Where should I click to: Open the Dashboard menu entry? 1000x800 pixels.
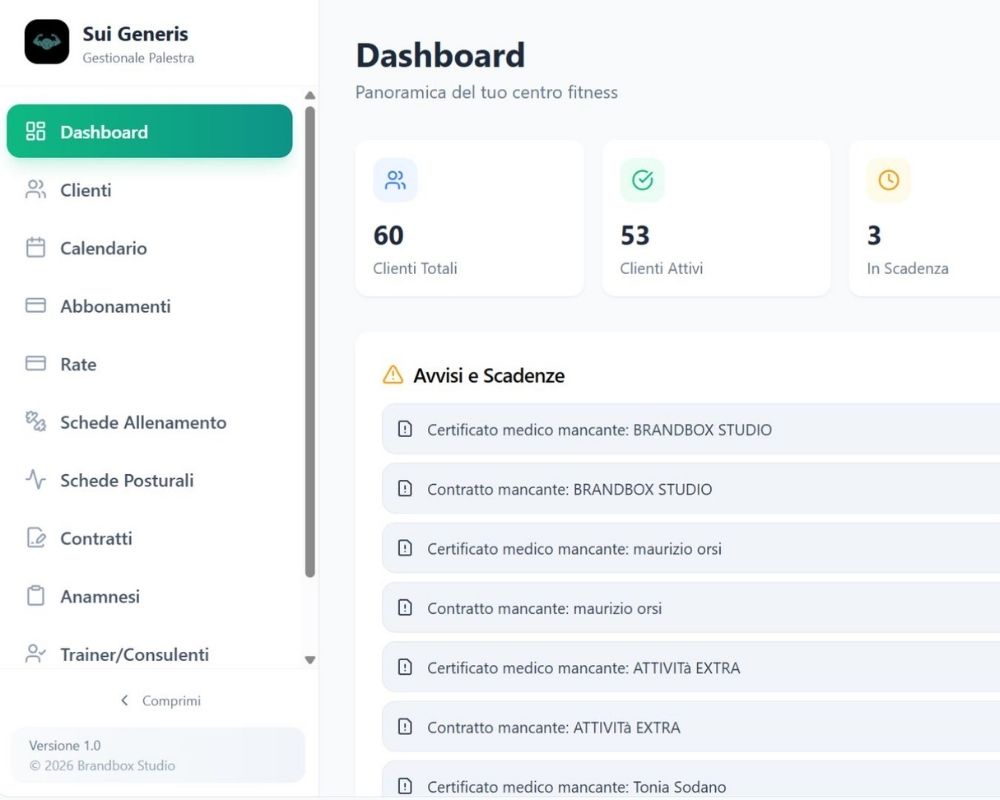(149, 131)
